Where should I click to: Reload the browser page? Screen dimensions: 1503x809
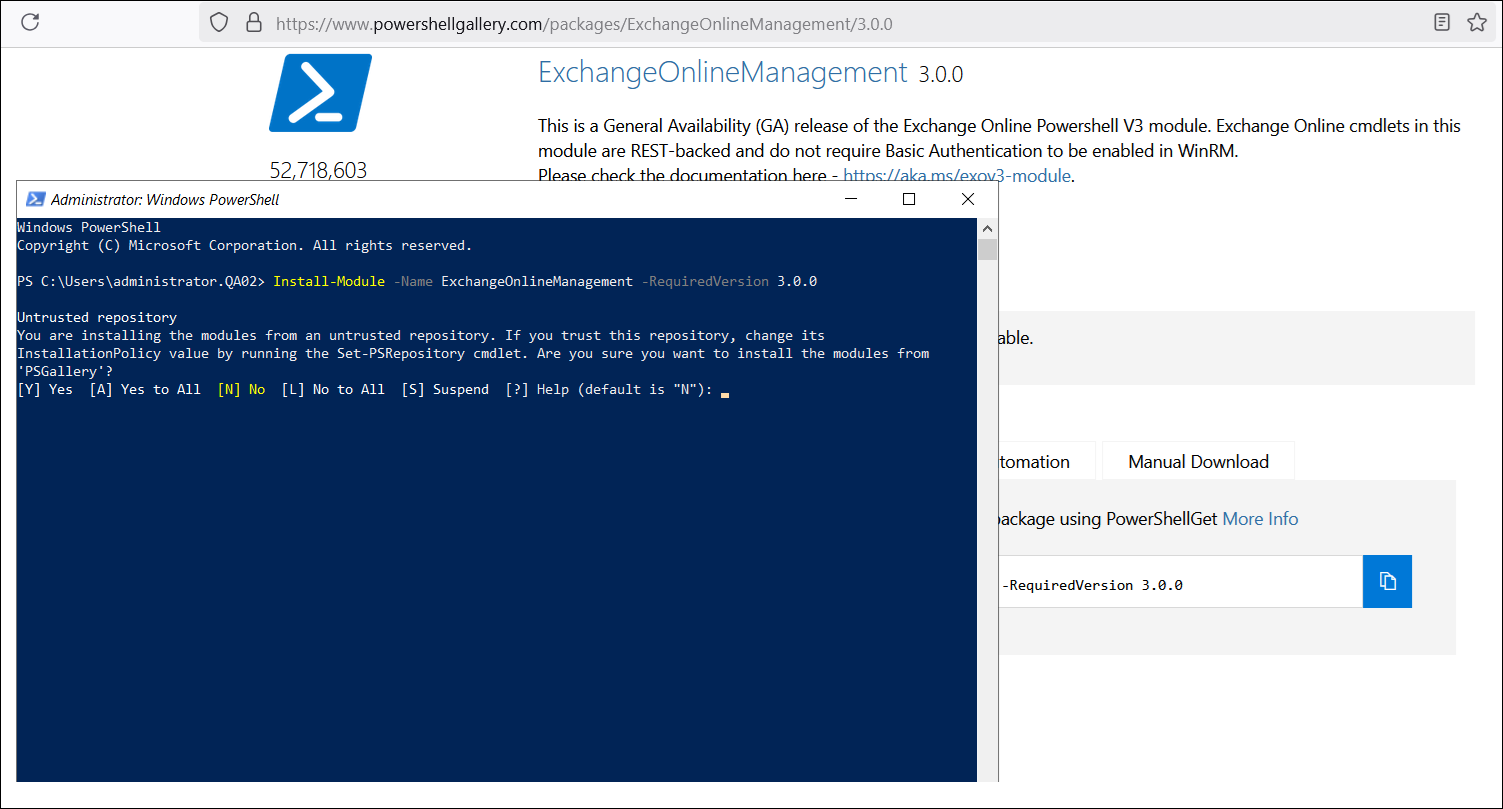coord(30,22)
